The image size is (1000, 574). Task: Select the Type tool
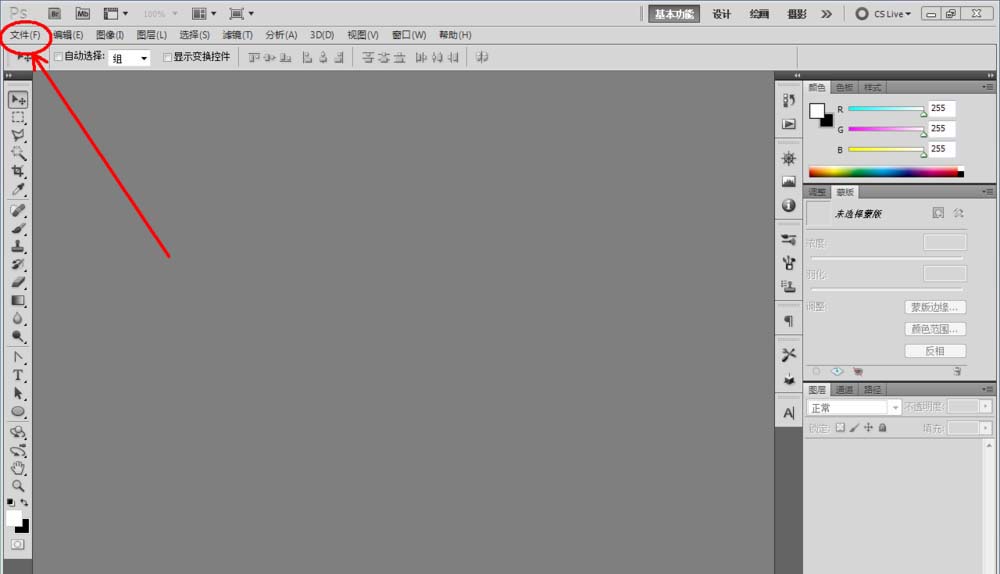tap(18, 375)
